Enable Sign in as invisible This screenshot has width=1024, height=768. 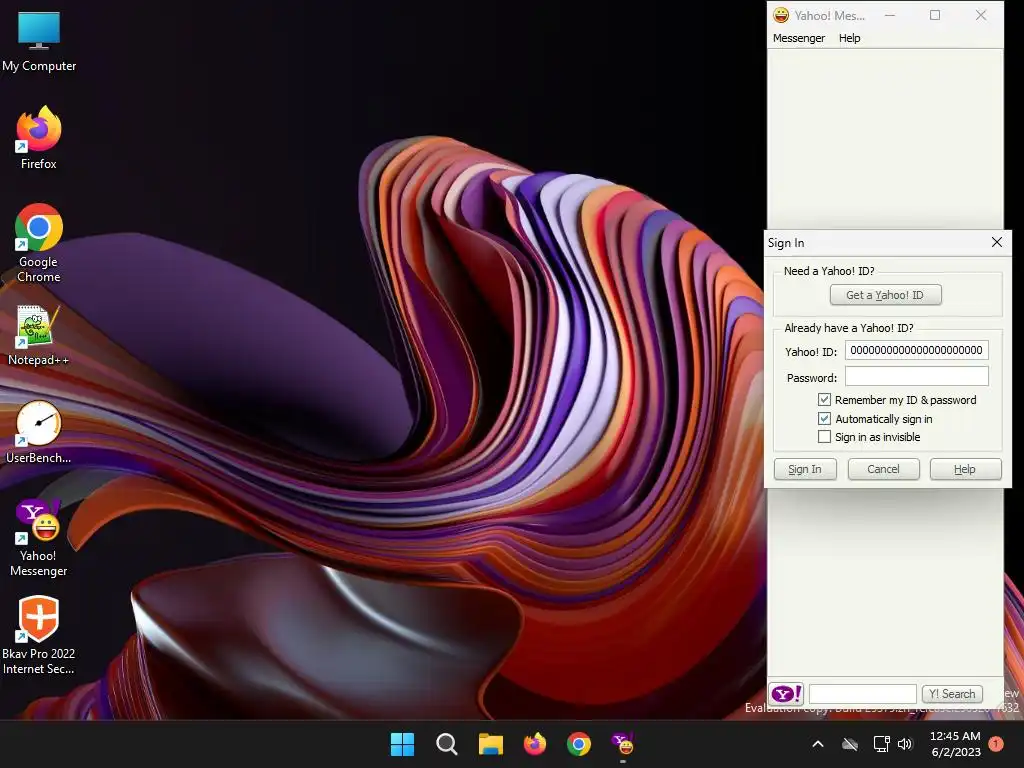pyautogui.click(x=824, y=437)
